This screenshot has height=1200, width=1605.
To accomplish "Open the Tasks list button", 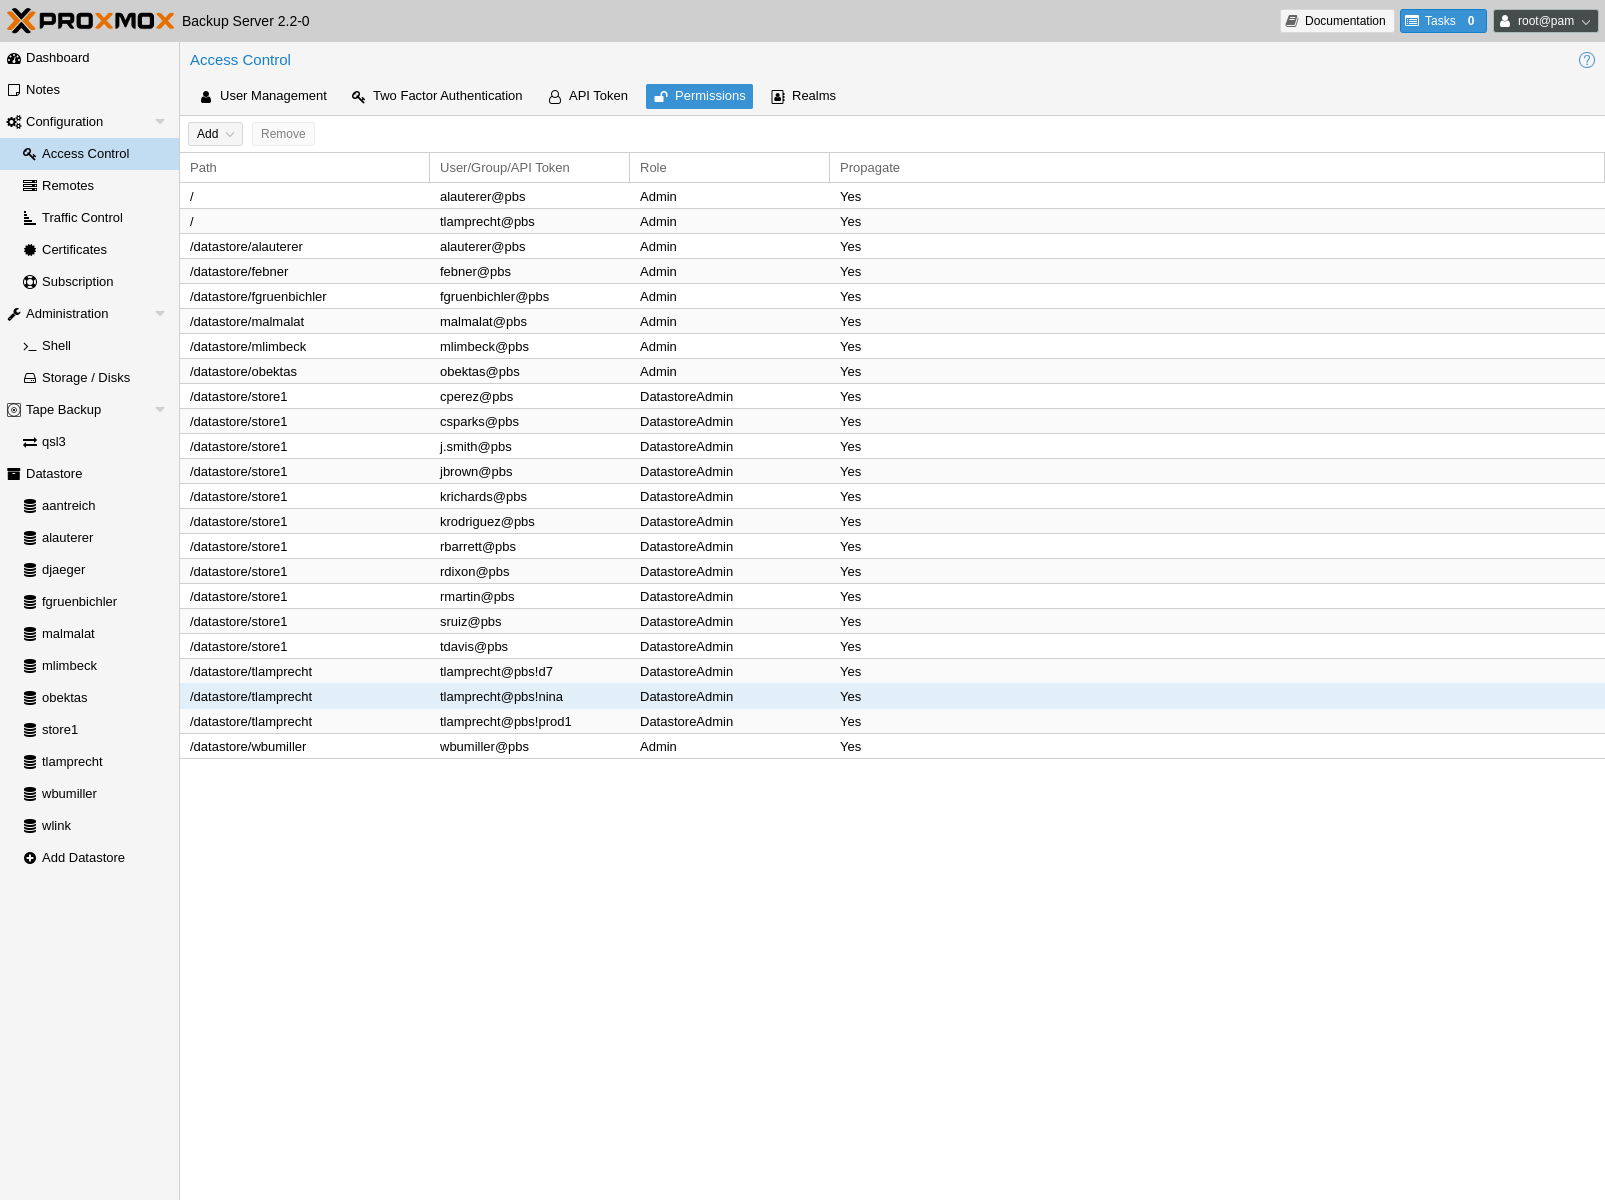I will [x=1442, y=21].
